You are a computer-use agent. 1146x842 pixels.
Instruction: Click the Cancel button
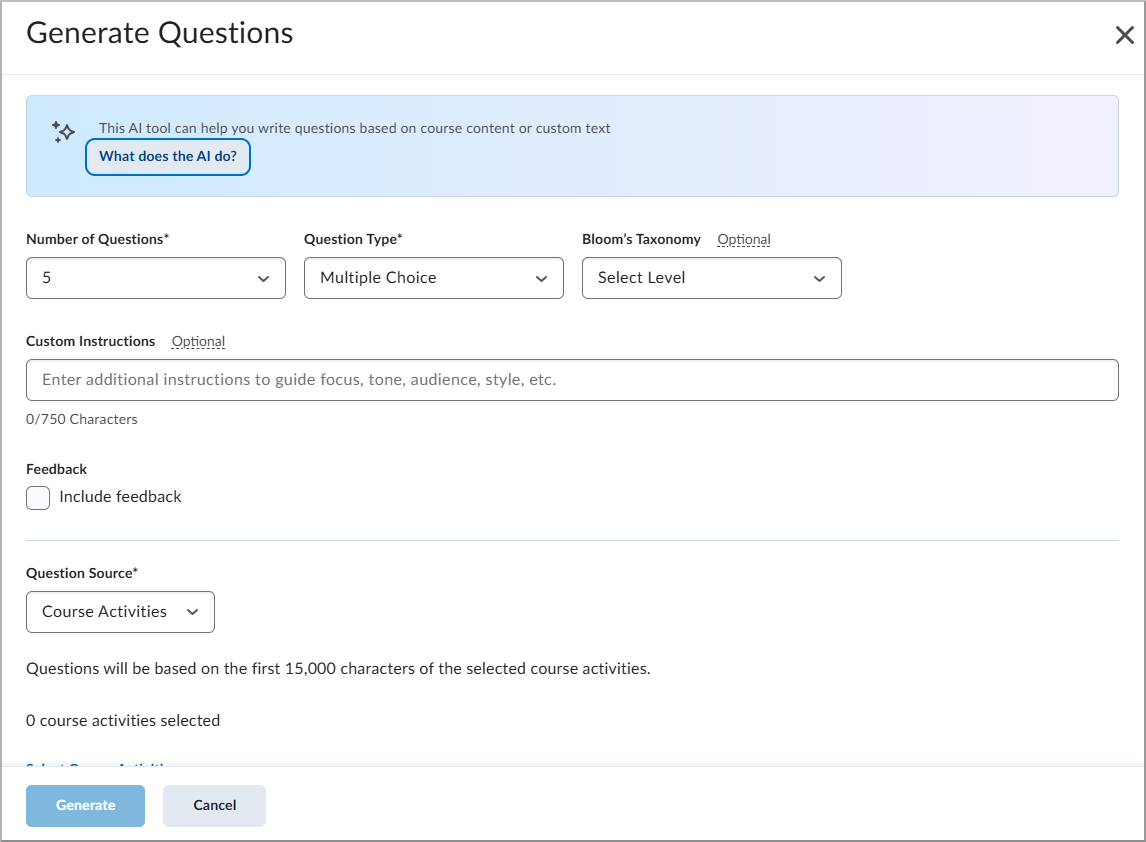[x=214, y=805]
